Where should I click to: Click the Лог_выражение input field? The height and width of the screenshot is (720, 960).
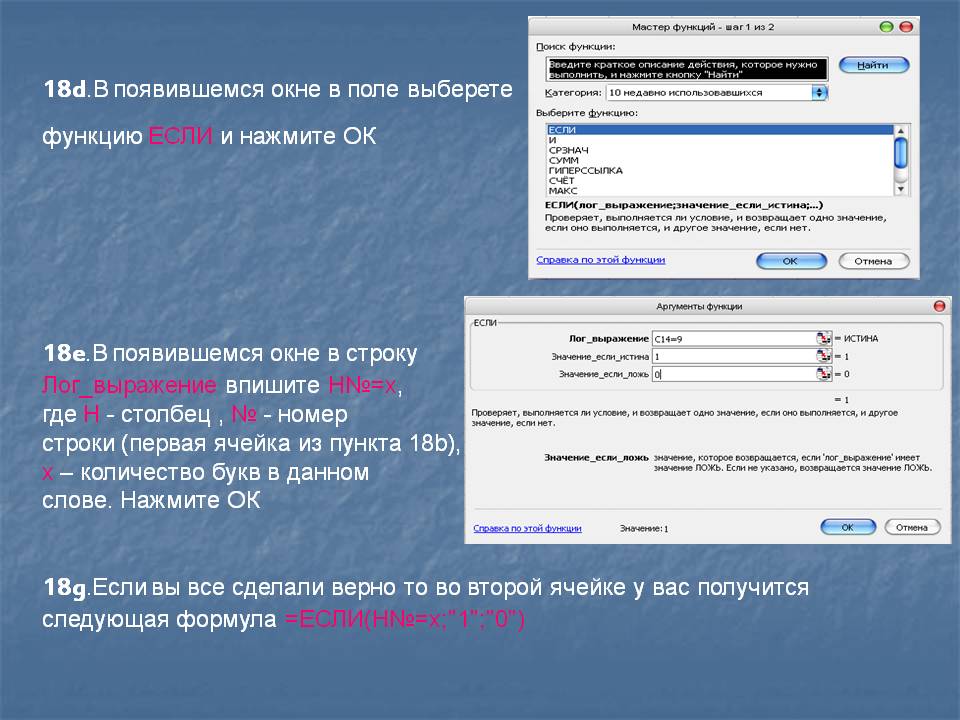click(x=732, y=338)
